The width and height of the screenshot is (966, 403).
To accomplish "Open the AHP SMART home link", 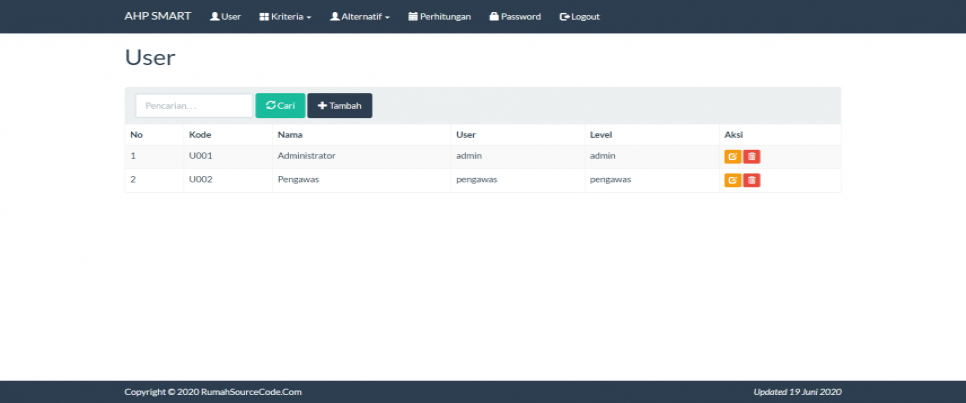I will [158, 16].
